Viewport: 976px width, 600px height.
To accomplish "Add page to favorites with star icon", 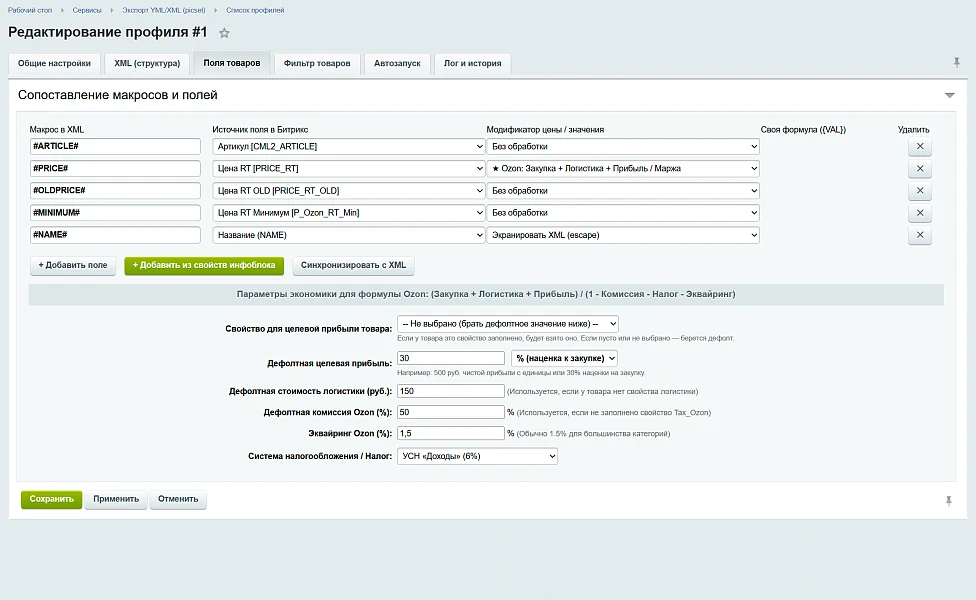I will 224,33.
